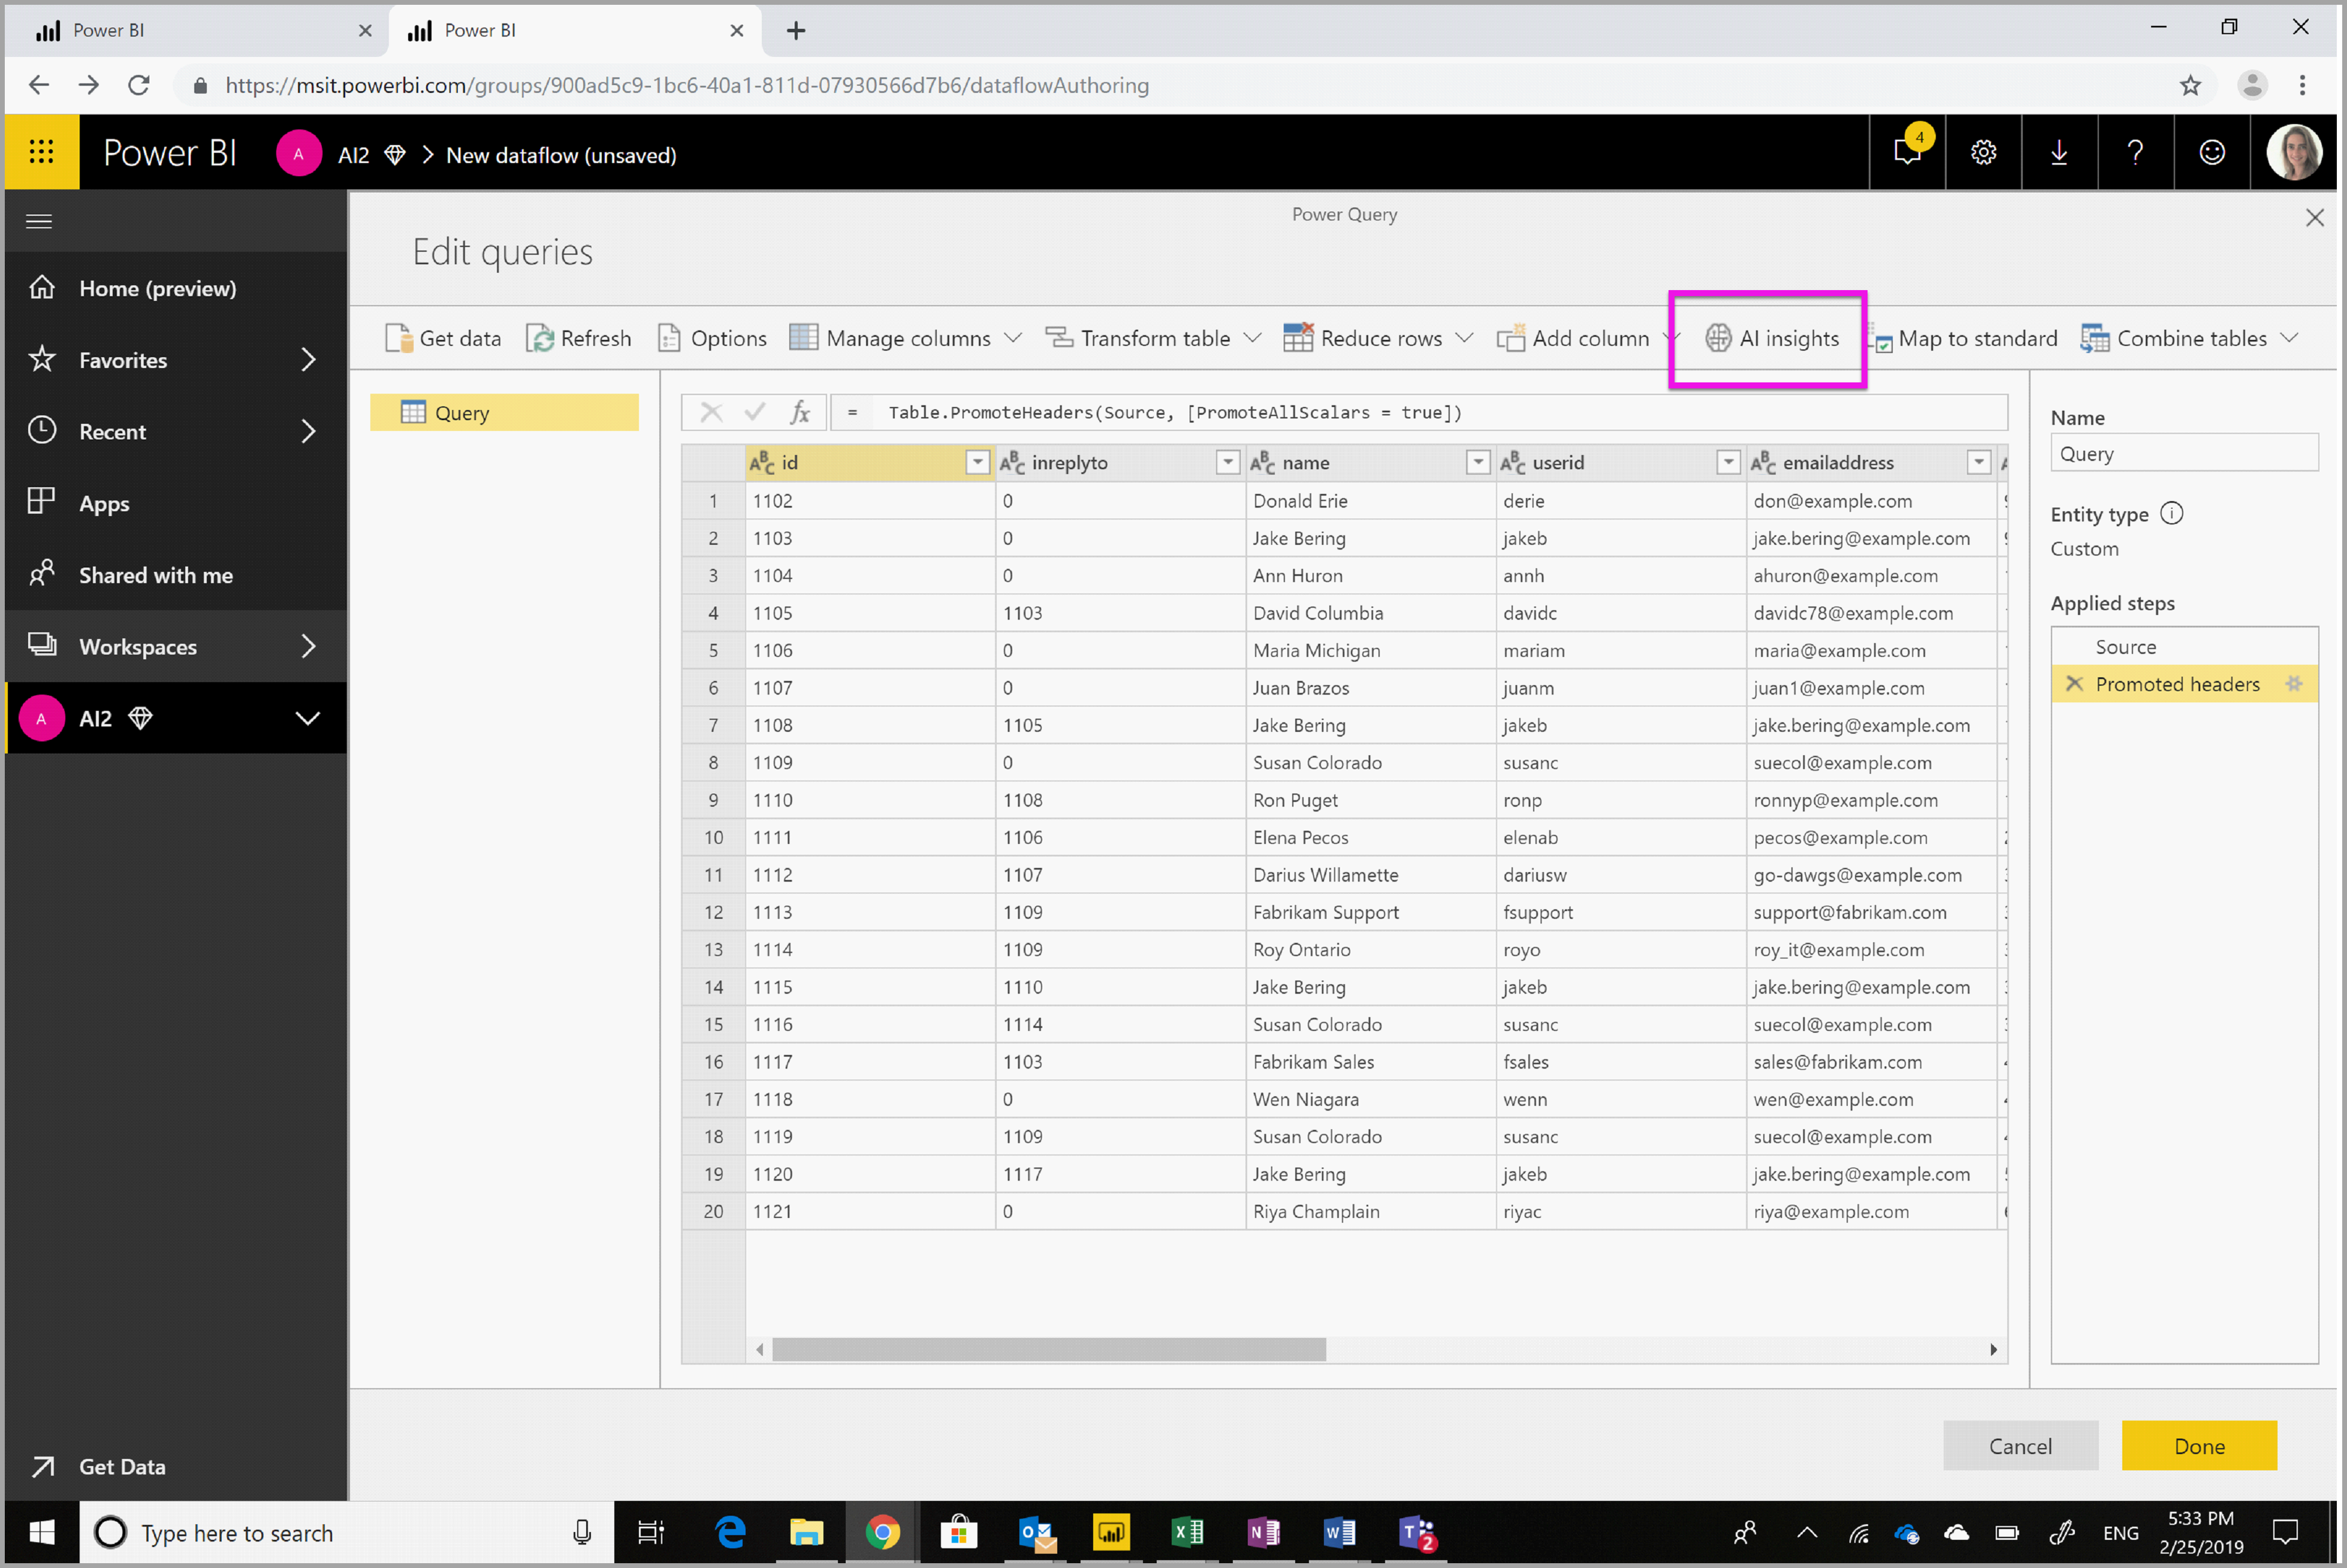2347x1568 pixels.
Task: Click the Name input field
Action: (x=2184, y=453)
